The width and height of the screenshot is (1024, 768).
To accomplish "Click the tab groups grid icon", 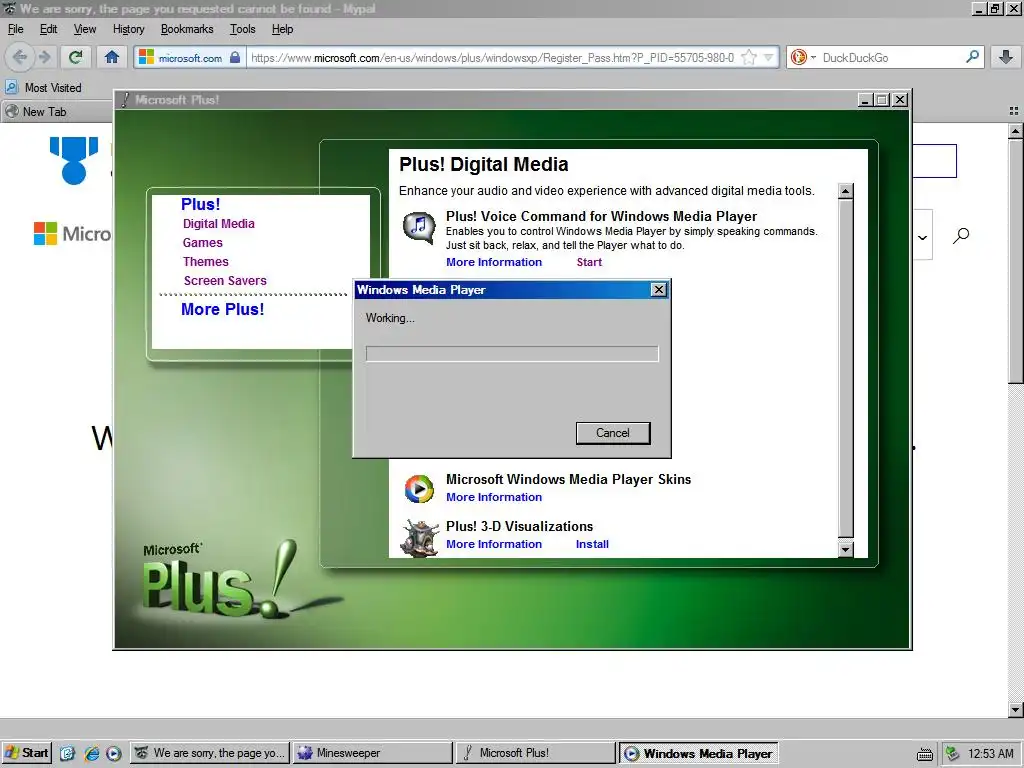I will pos(1014,112).
